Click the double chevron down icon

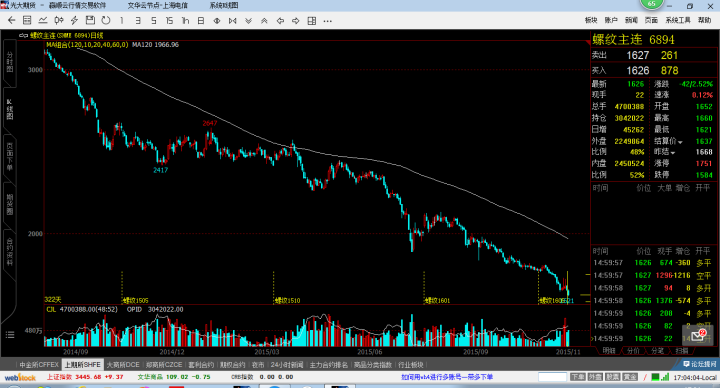(x=248, y=21)
